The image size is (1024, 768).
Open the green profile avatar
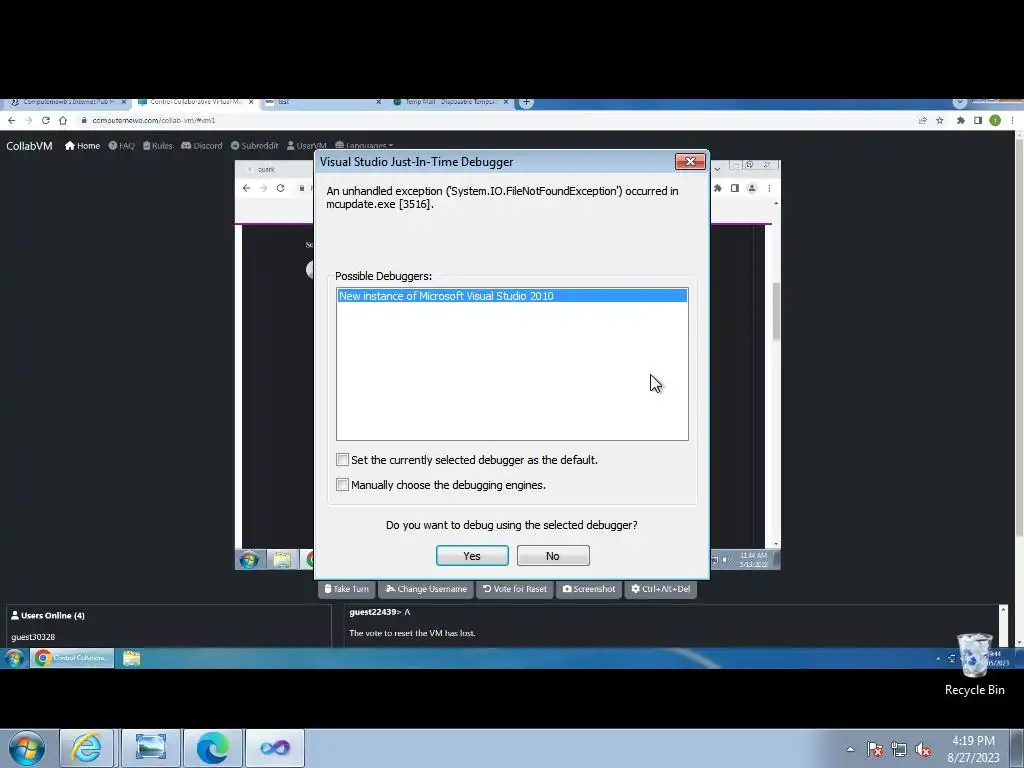point(995,120)
